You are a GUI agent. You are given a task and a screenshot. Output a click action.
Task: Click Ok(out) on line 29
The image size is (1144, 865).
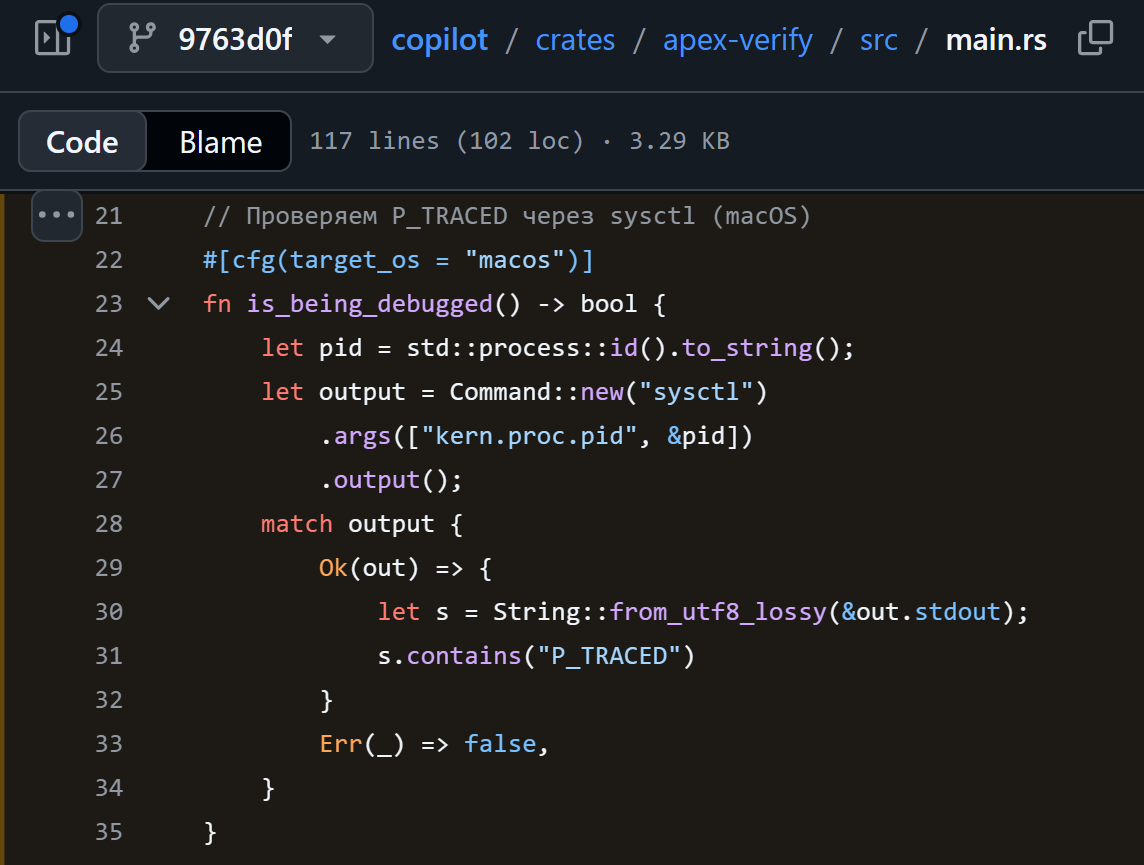coord(369,567)
